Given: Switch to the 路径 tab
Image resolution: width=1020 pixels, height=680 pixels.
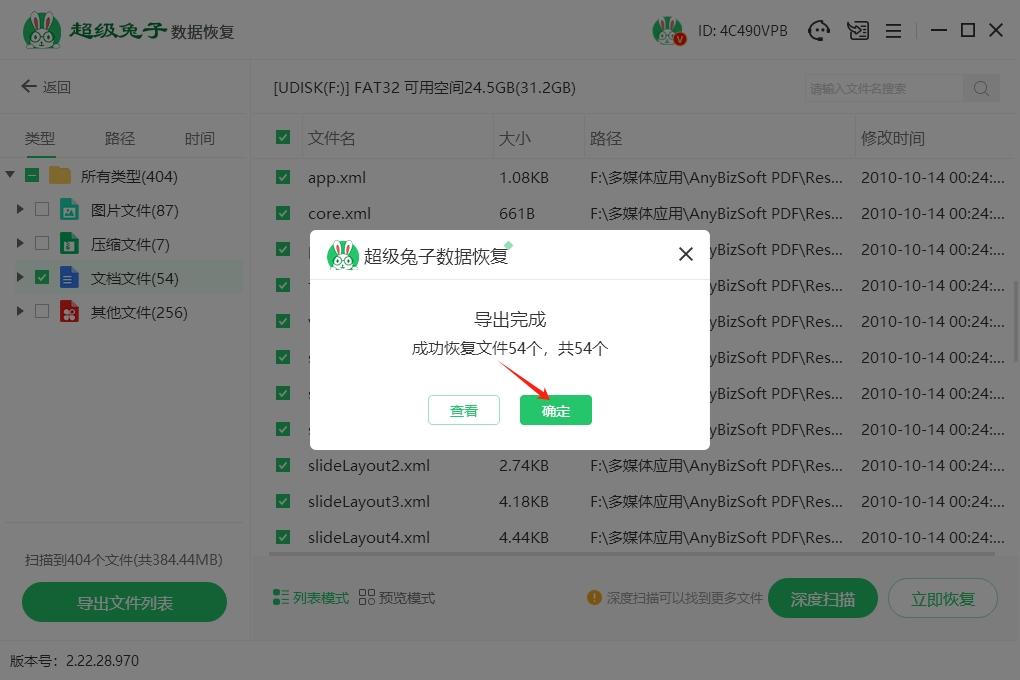Looking at the screenshot, I should click(120, 139).
